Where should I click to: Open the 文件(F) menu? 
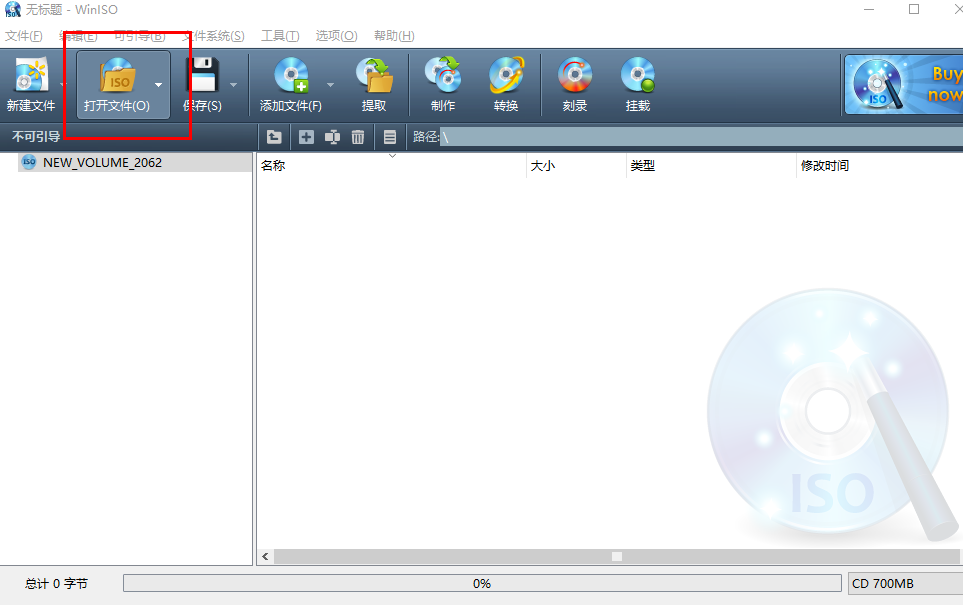pos(24,36)
